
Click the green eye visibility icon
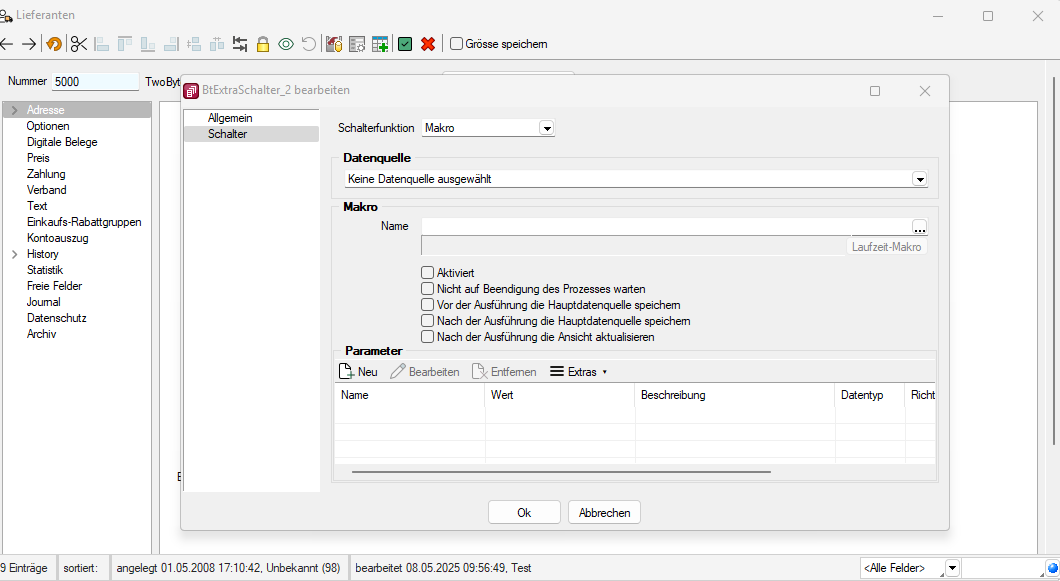pos(286,44)
